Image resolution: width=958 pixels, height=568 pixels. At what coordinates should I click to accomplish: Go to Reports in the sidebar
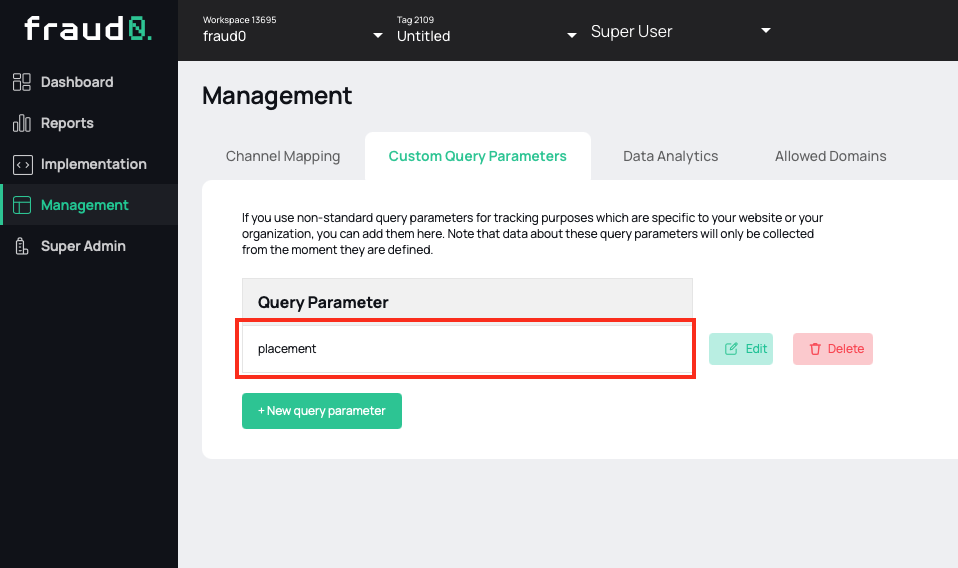(x=67, y=123)
